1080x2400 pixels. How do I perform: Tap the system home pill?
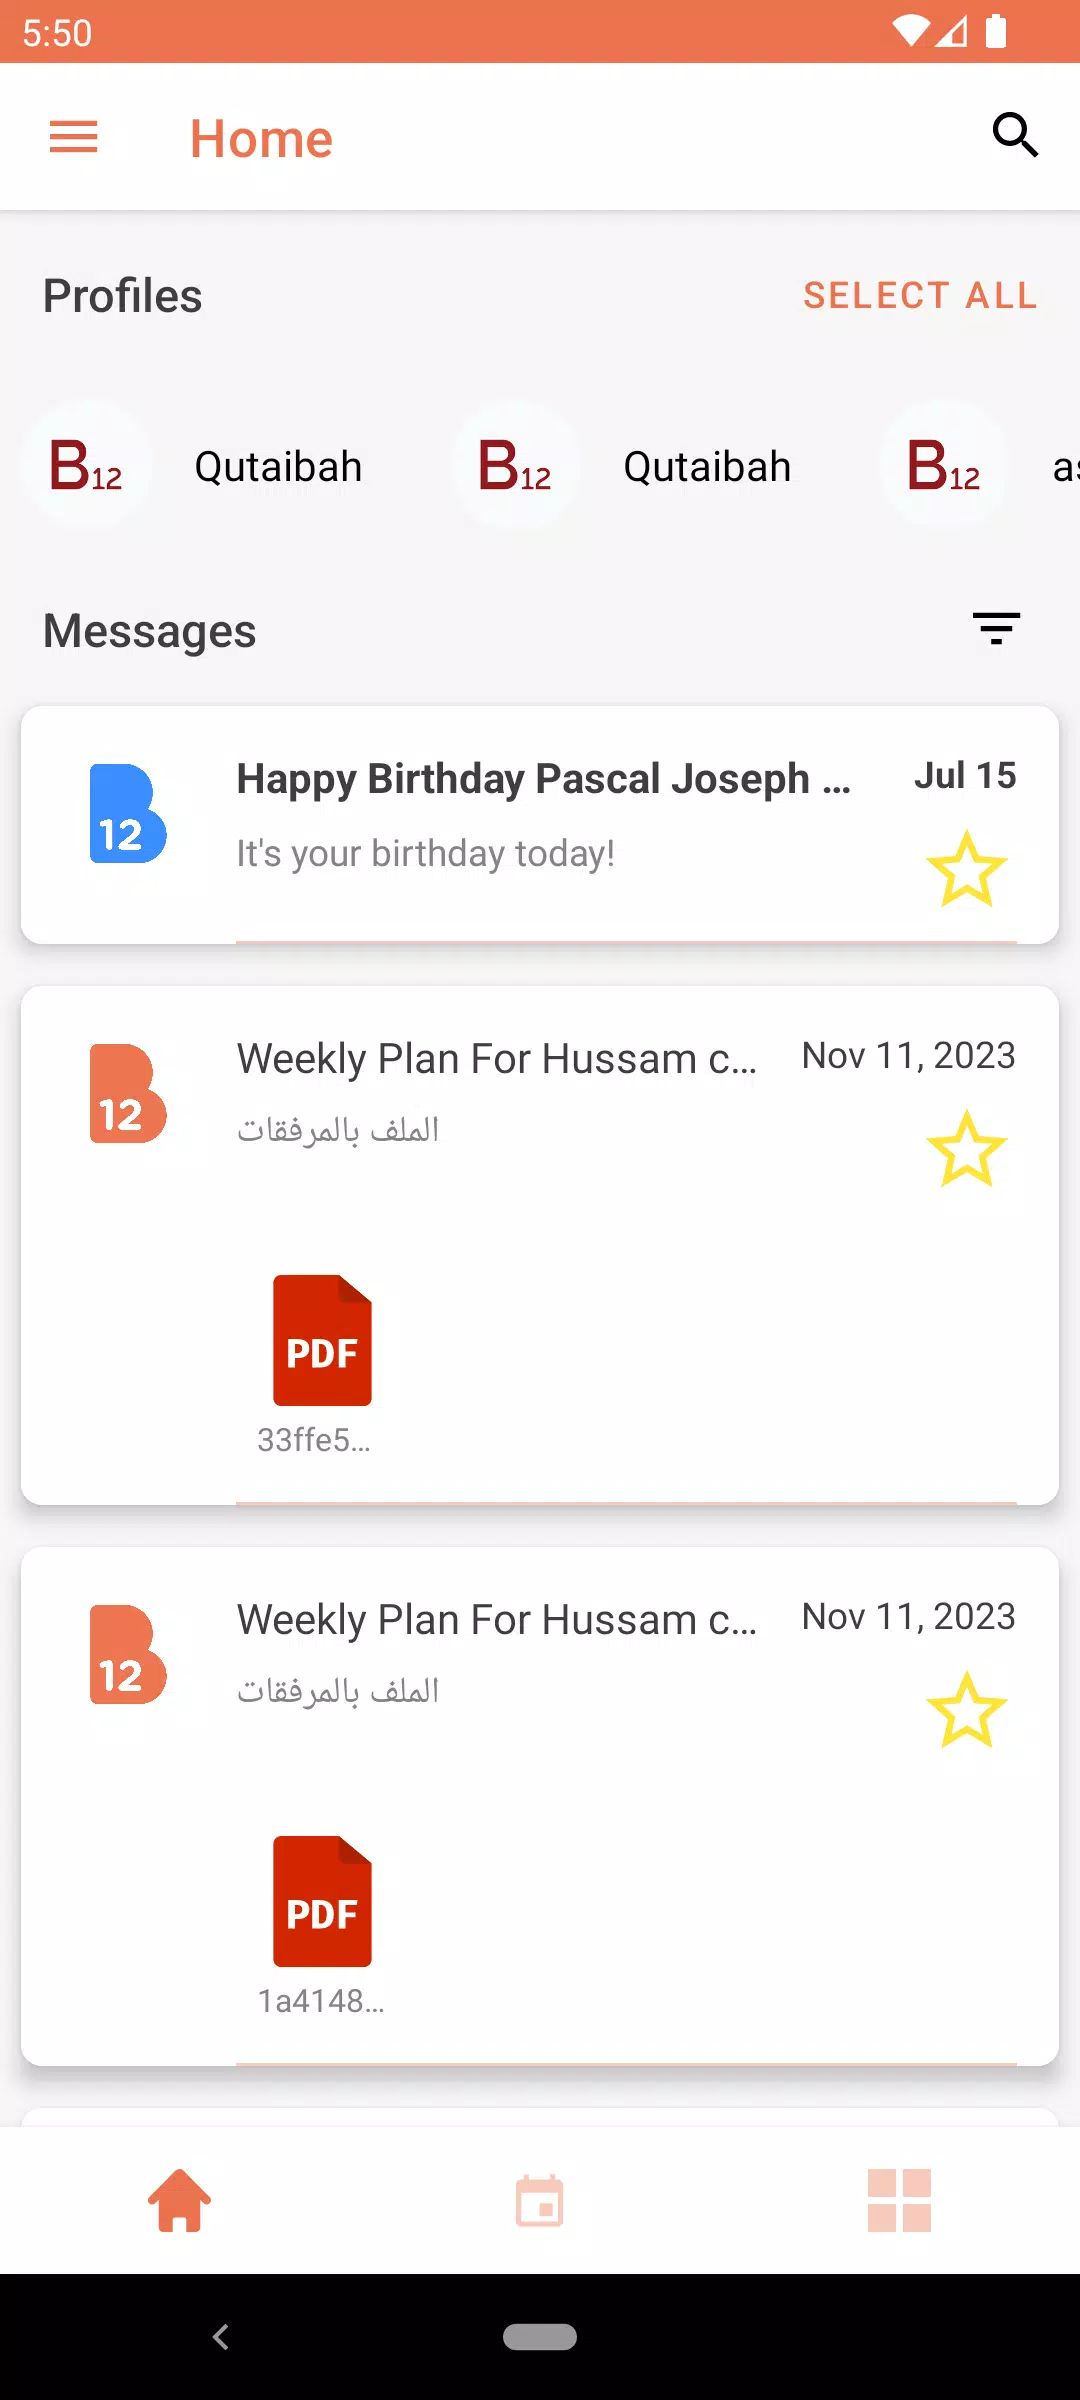click(540, 2337)
